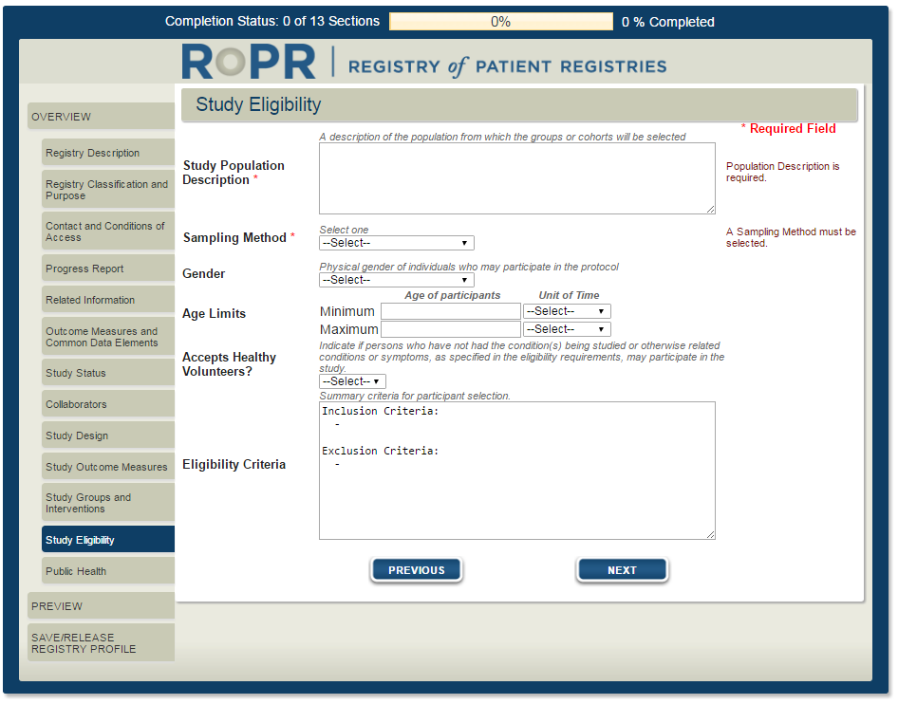Viewport: 898px width, 704px height.
Task: Click the Eligibility Criteria resize handle
Action: [x=711, y=535]
